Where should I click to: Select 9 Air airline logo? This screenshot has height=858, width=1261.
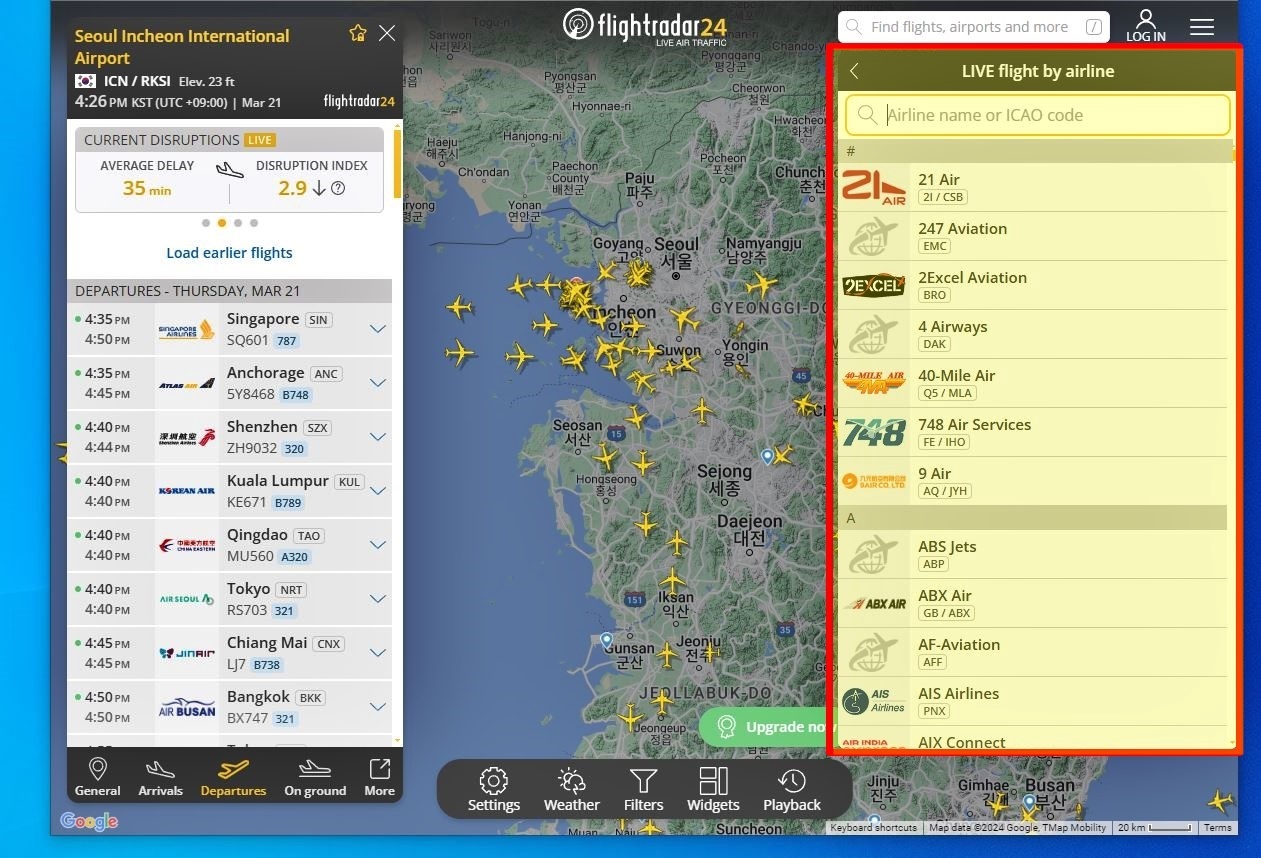874,481
